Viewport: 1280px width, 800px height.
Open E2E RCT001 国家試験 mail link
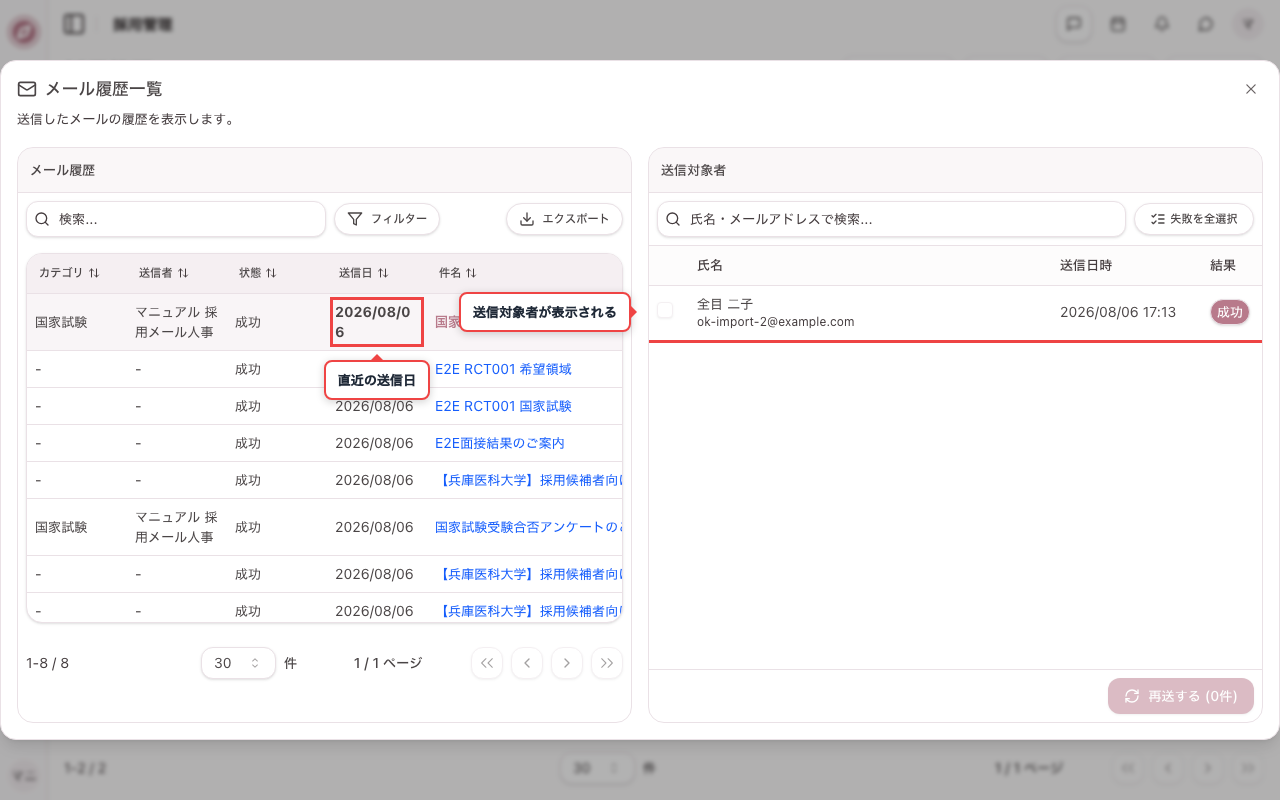pyautogui.click(x=503, y=406)
